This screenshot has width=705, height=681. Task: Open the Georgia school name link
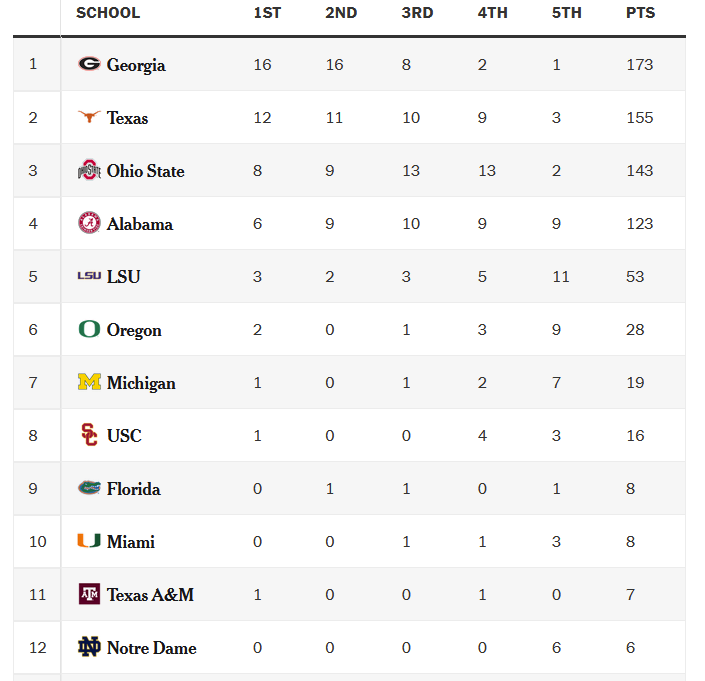point(136,65)
